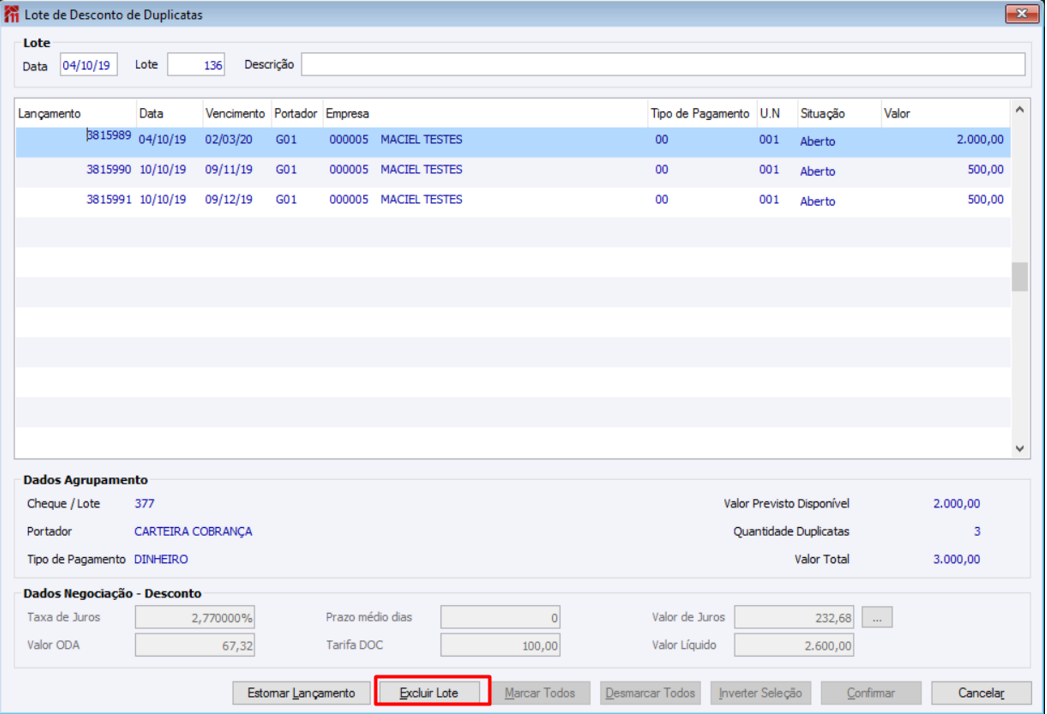Click the Vencimento column header
This screenshot has height=714, width=1047.
[237, 114]
